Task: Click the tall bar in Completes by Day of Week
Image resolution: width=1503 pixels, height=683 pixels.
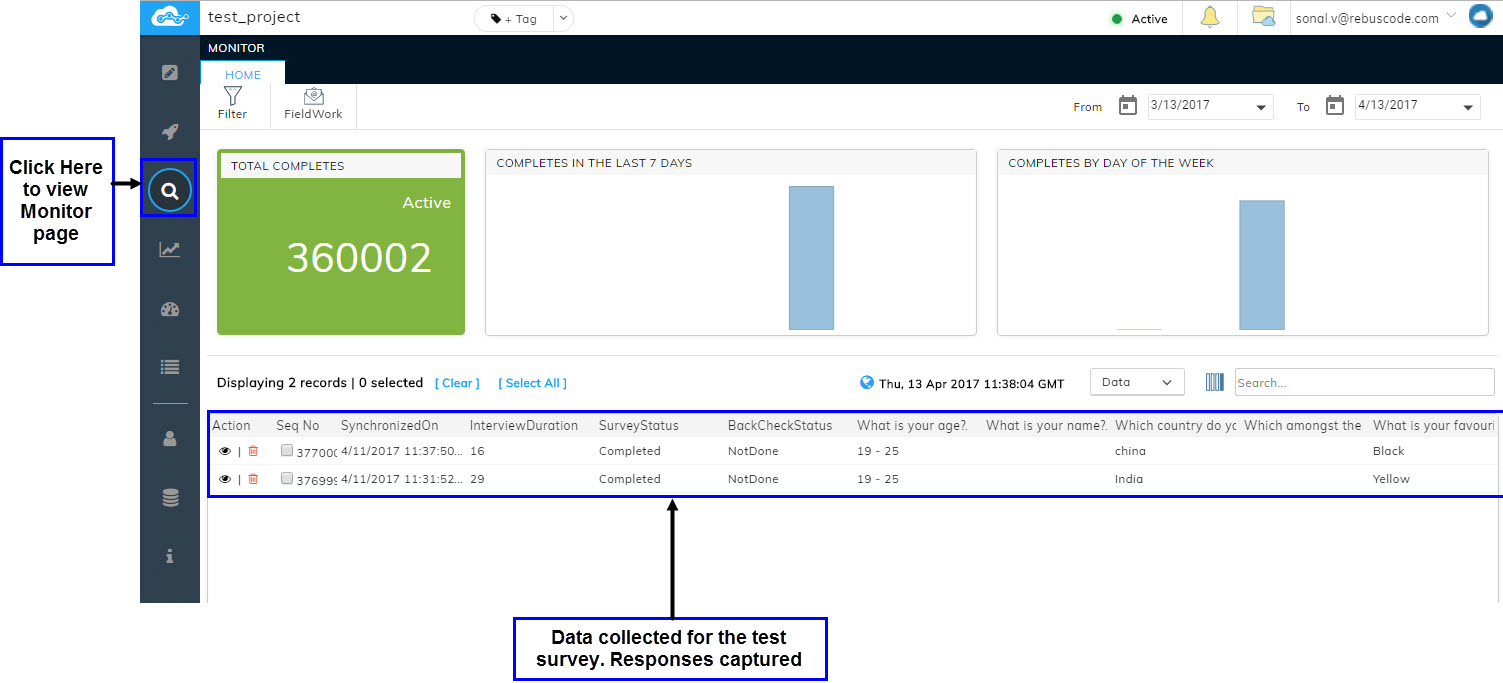Action: click(x=1262, y=265)
